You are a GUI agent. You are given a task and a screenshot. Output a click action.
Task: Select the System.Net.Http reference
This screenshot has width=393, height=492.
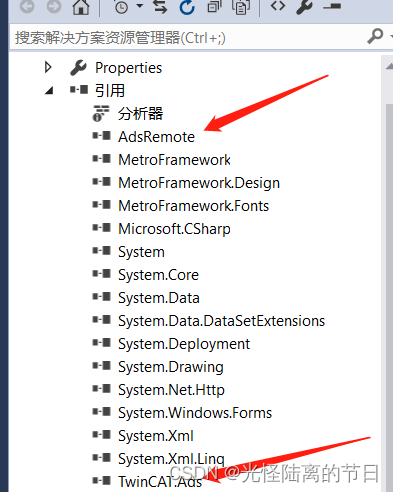(x=171, y=390)
